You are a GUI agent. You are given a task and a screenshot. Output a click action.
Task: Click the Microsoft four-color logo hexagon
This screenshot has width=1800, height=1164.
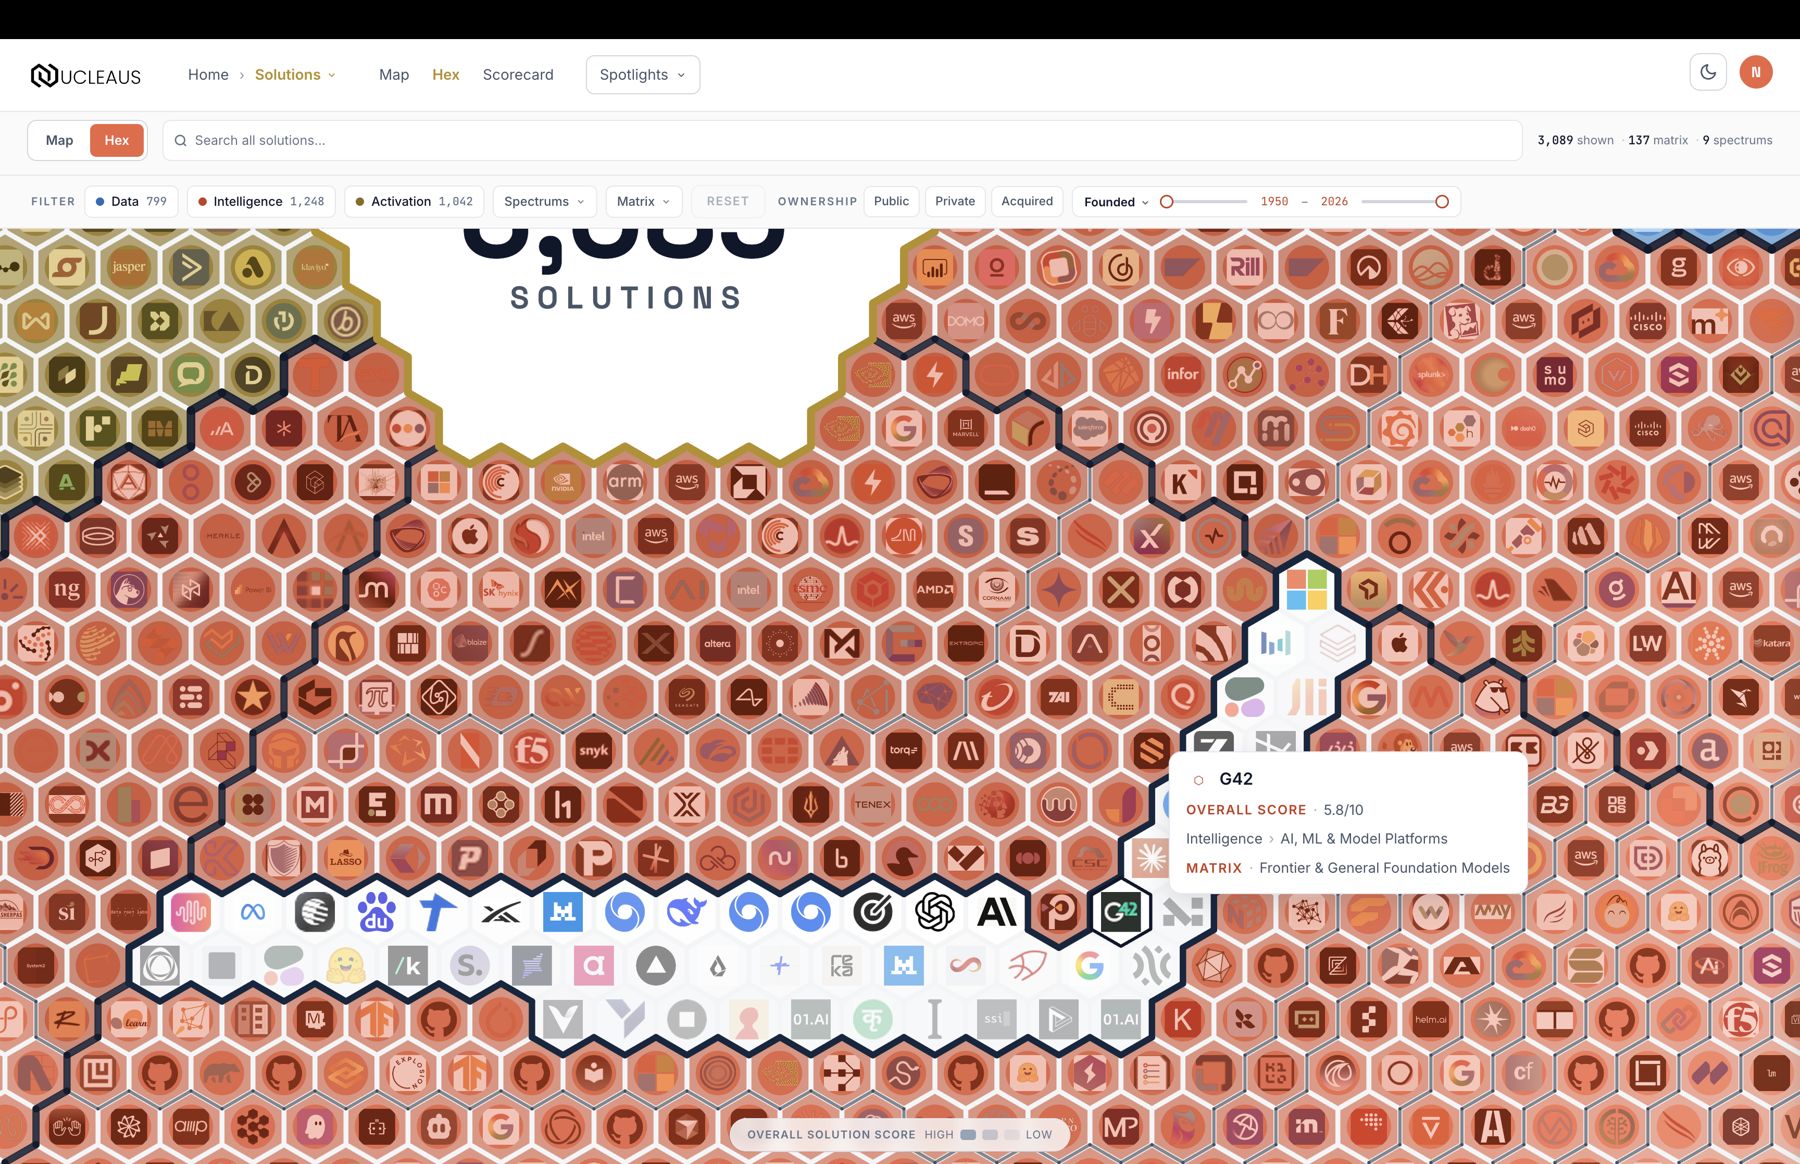(x=1307, y=590)
